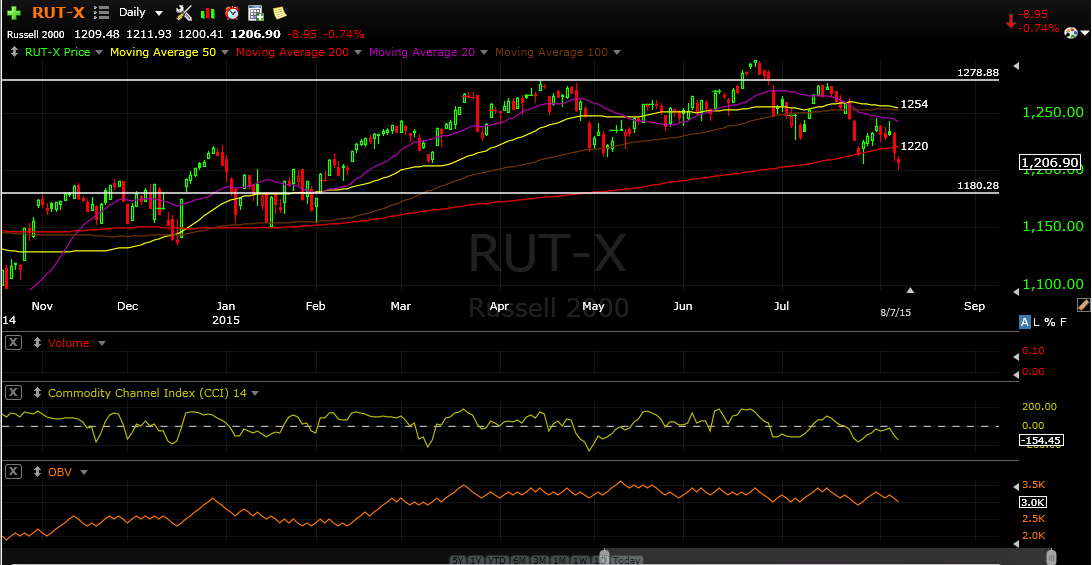Open the alarm clock alert icon
1092x565 pixels.
[232, 12]
